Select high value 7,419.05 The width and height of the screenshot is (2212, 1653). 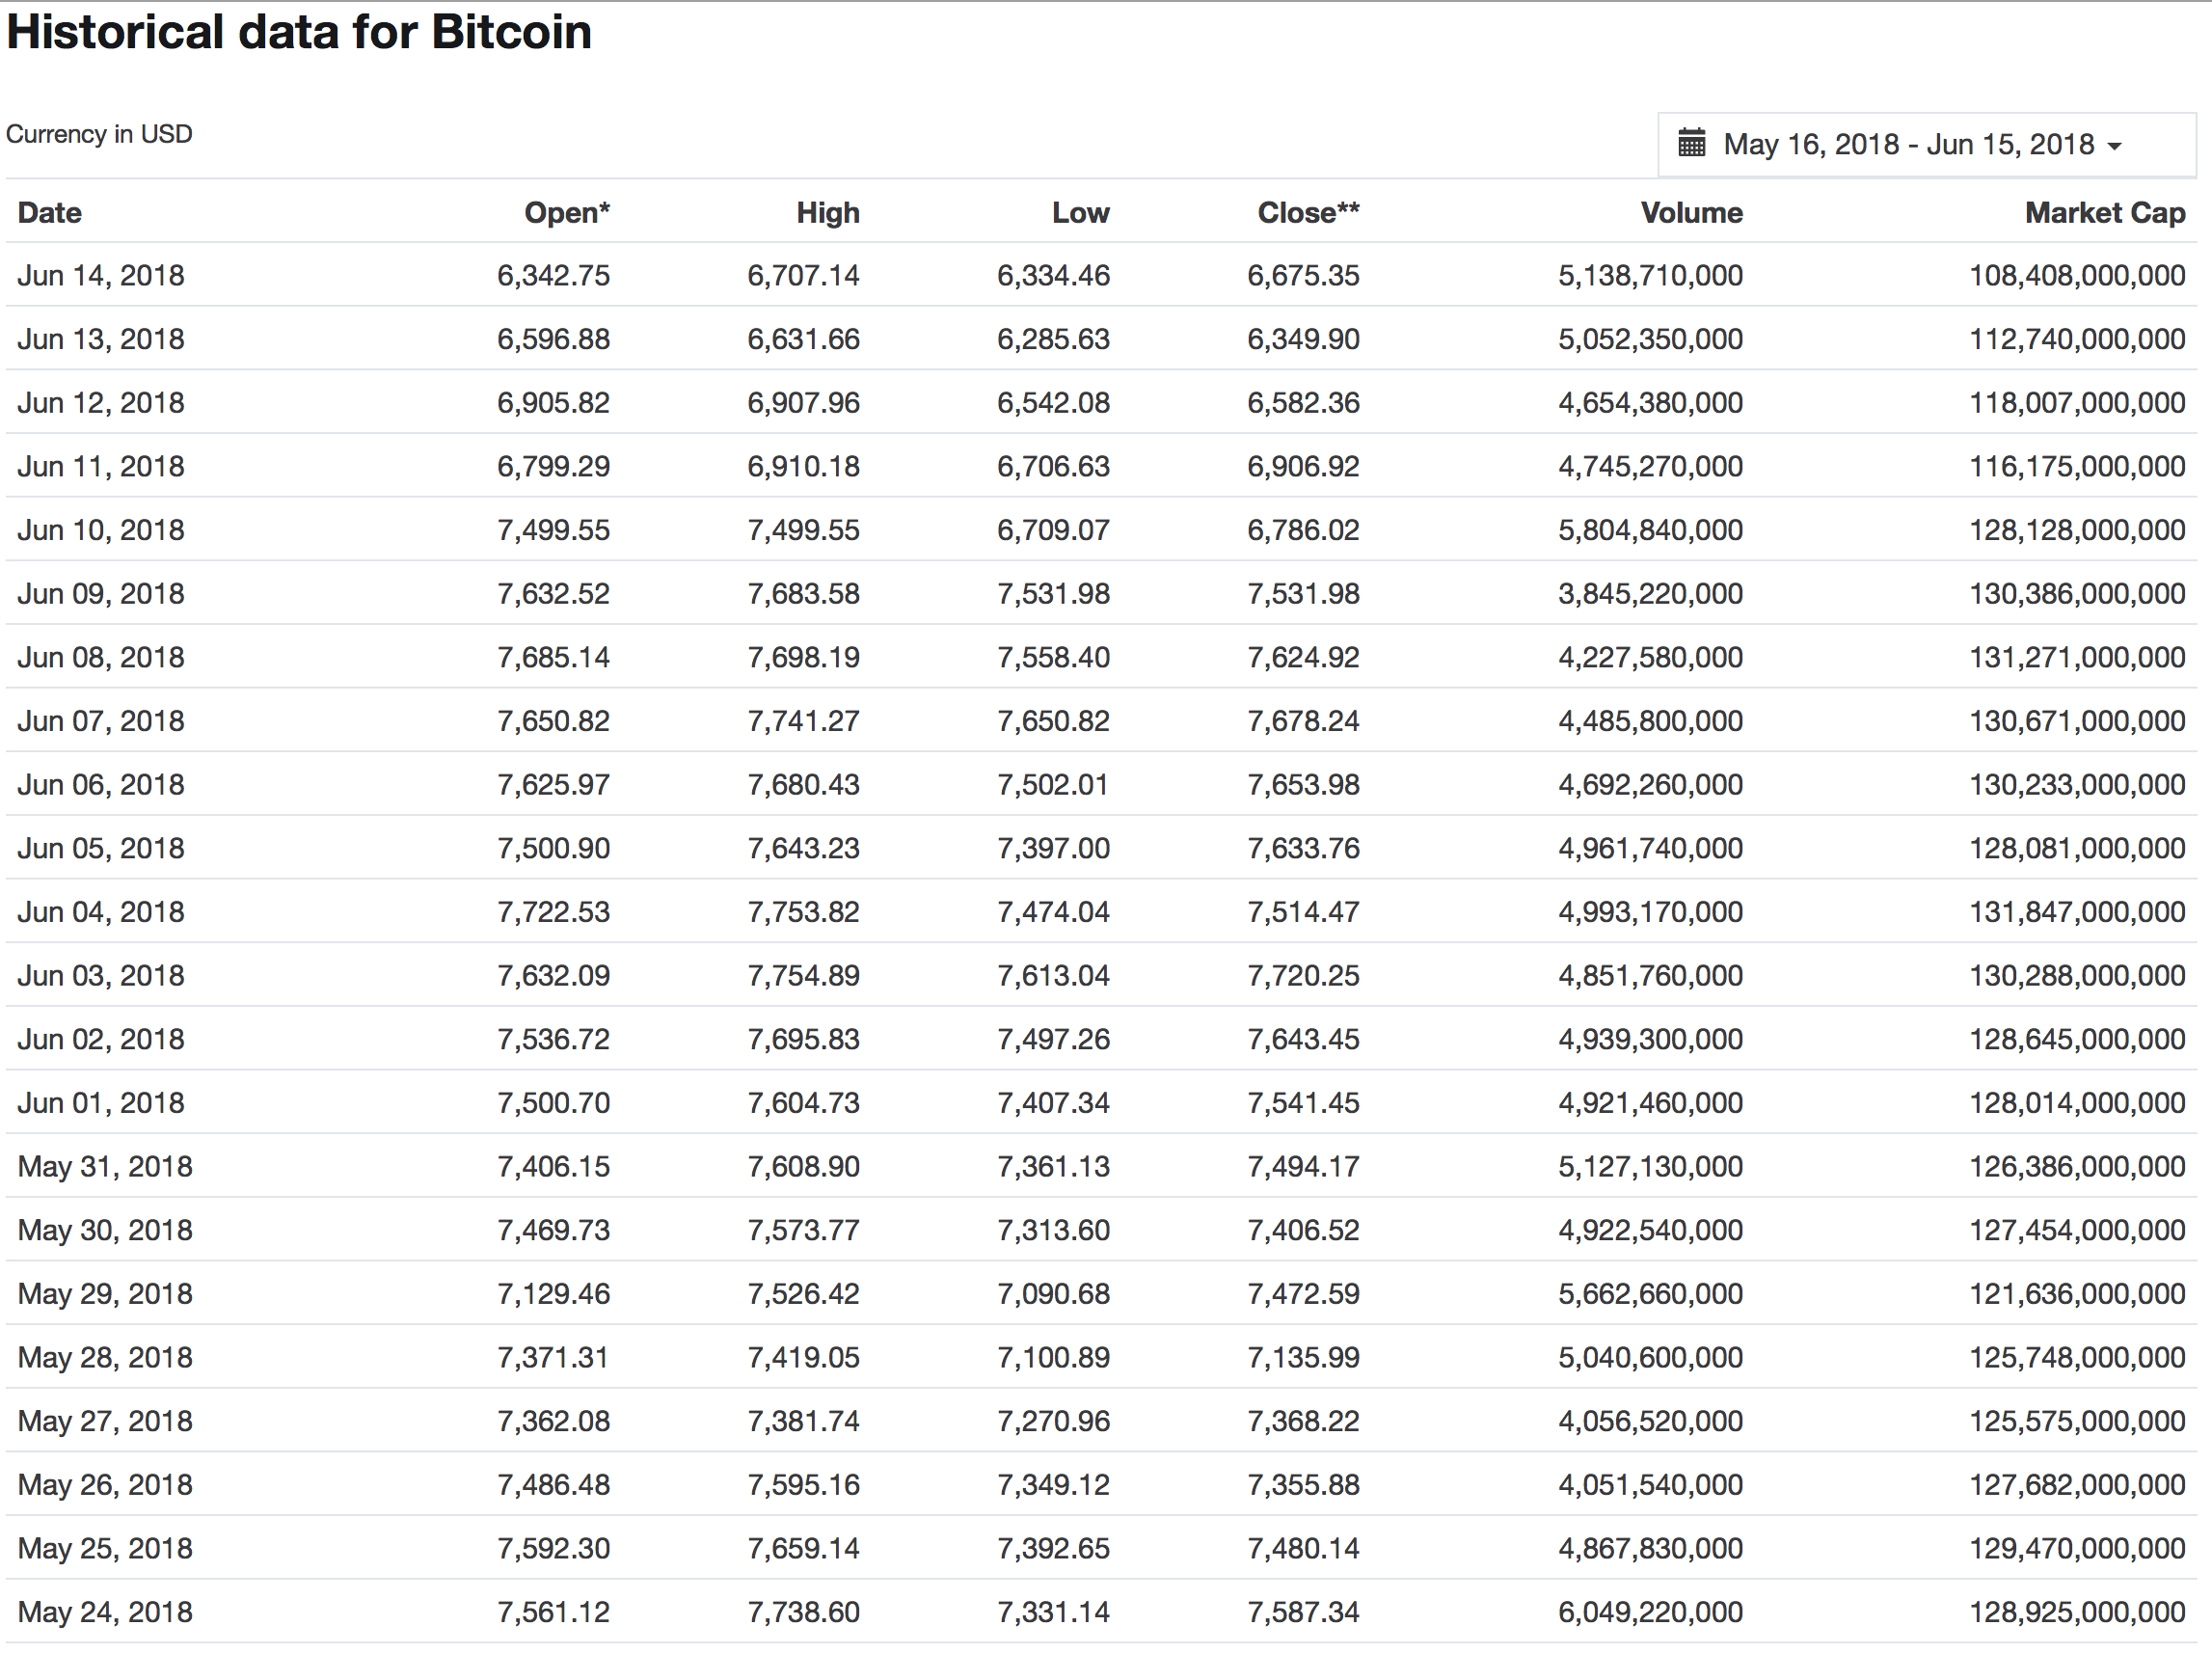(803, 1357)
